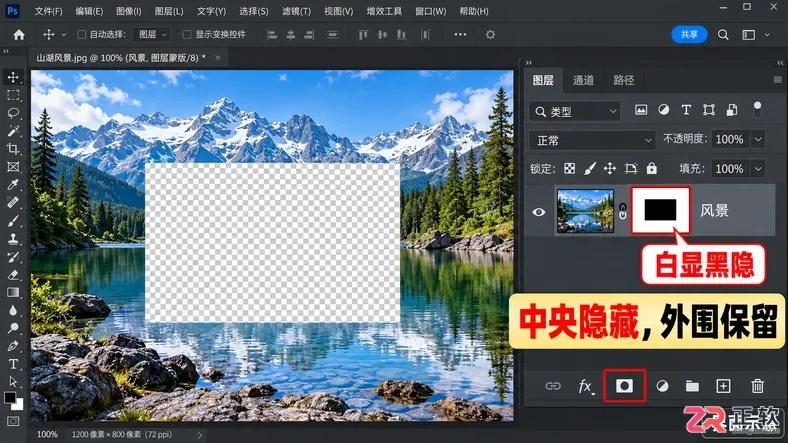Select the Horizontal Type tool
The height and width of the screenshot is (443, 788).
(x=13, y=364)
